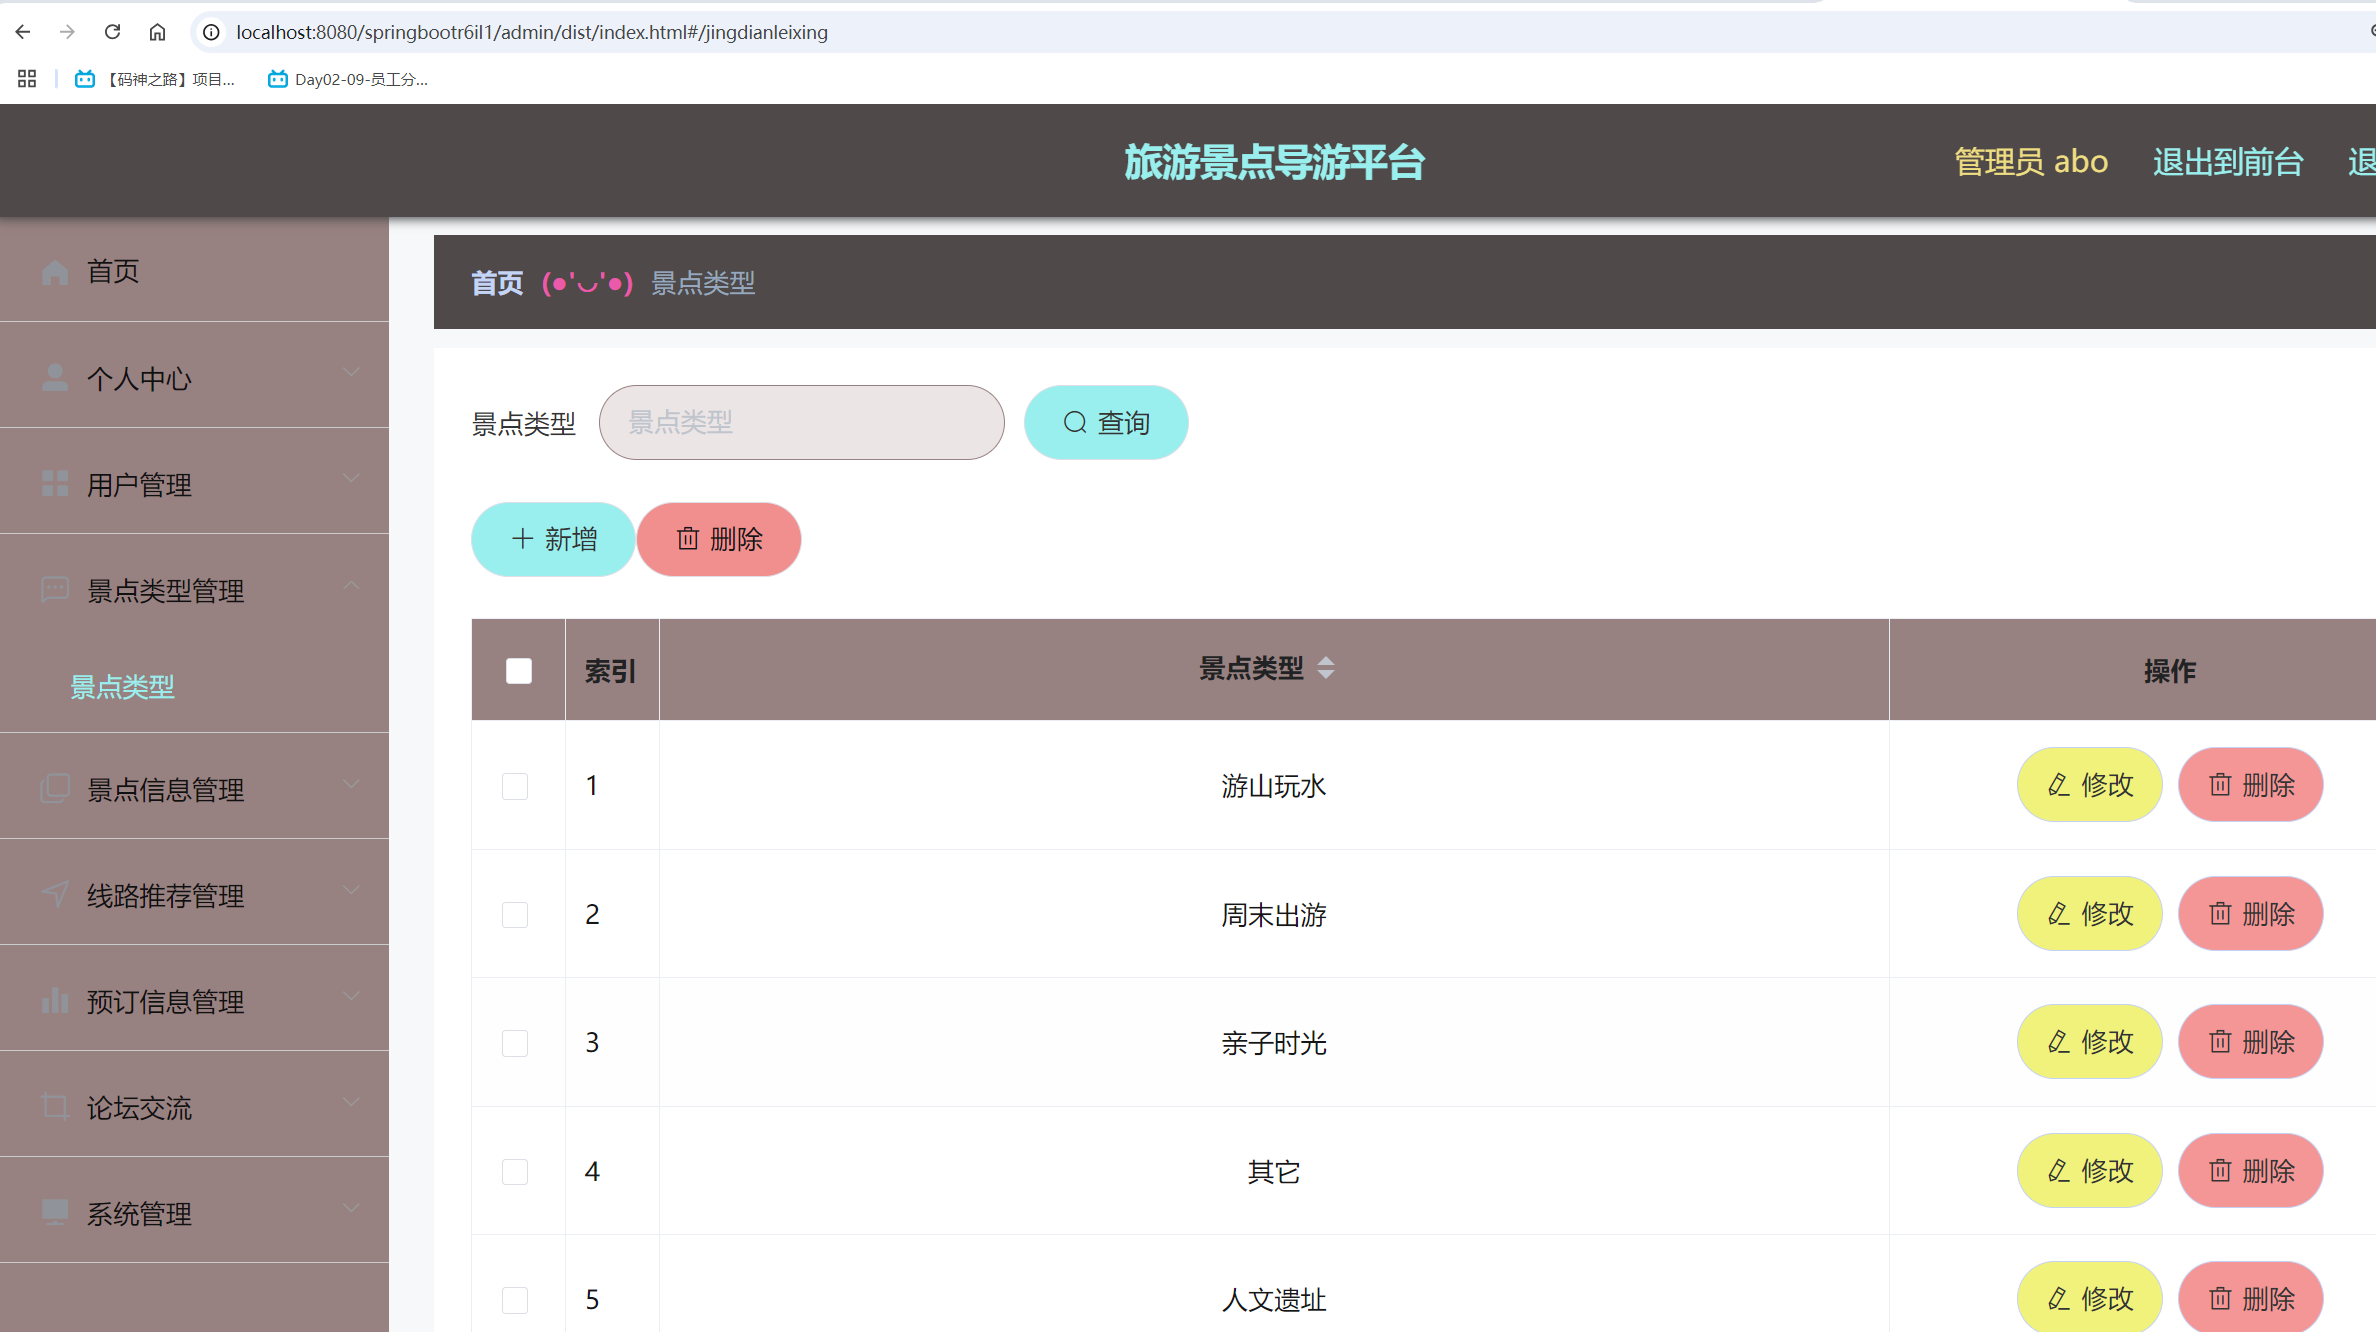Toggle the select-all checkbox in table header
This screenshot has width=2376, height=1332.
click(517, 670)
